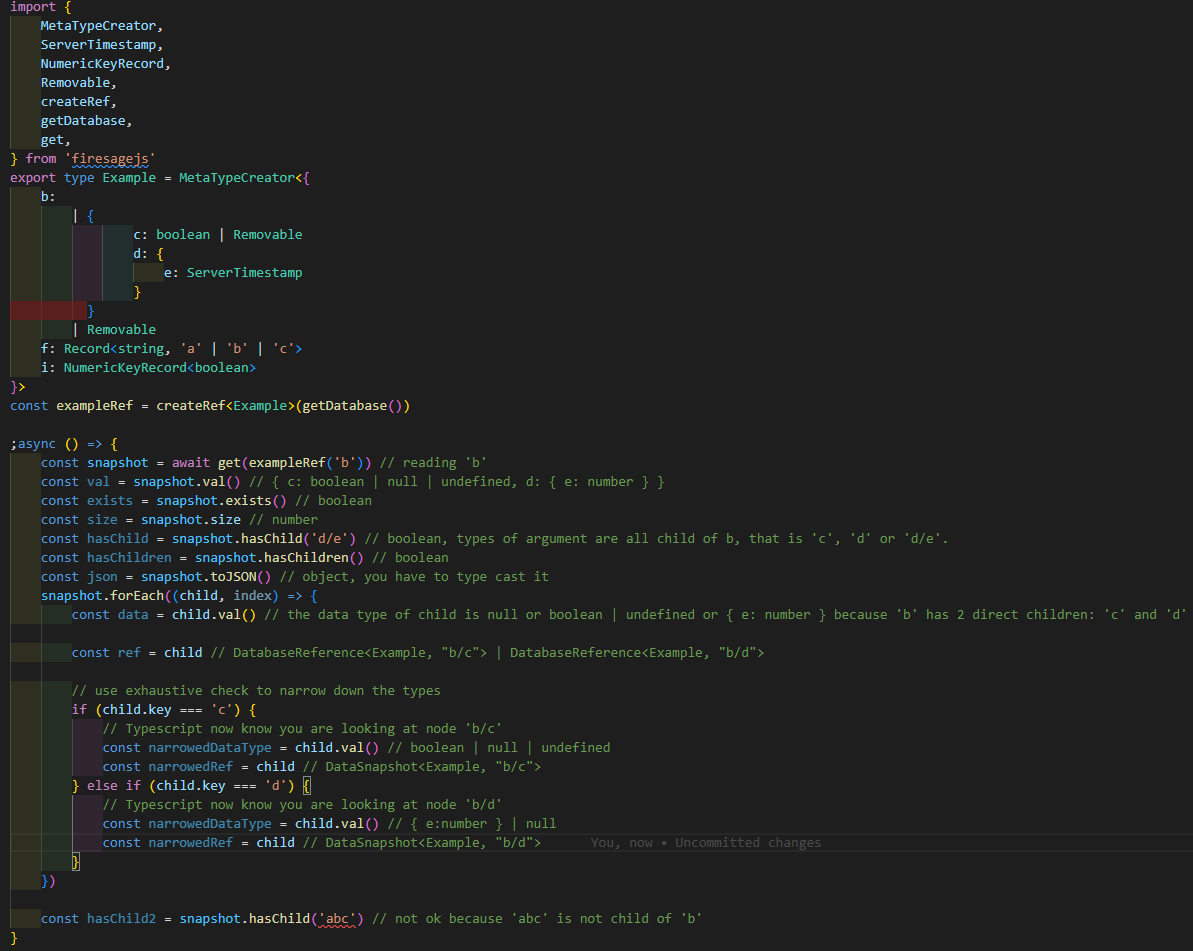Click the "else if (child.key === 'd')" line
The height and width of the screenshot is (951, 1193).
click(191, 787)
